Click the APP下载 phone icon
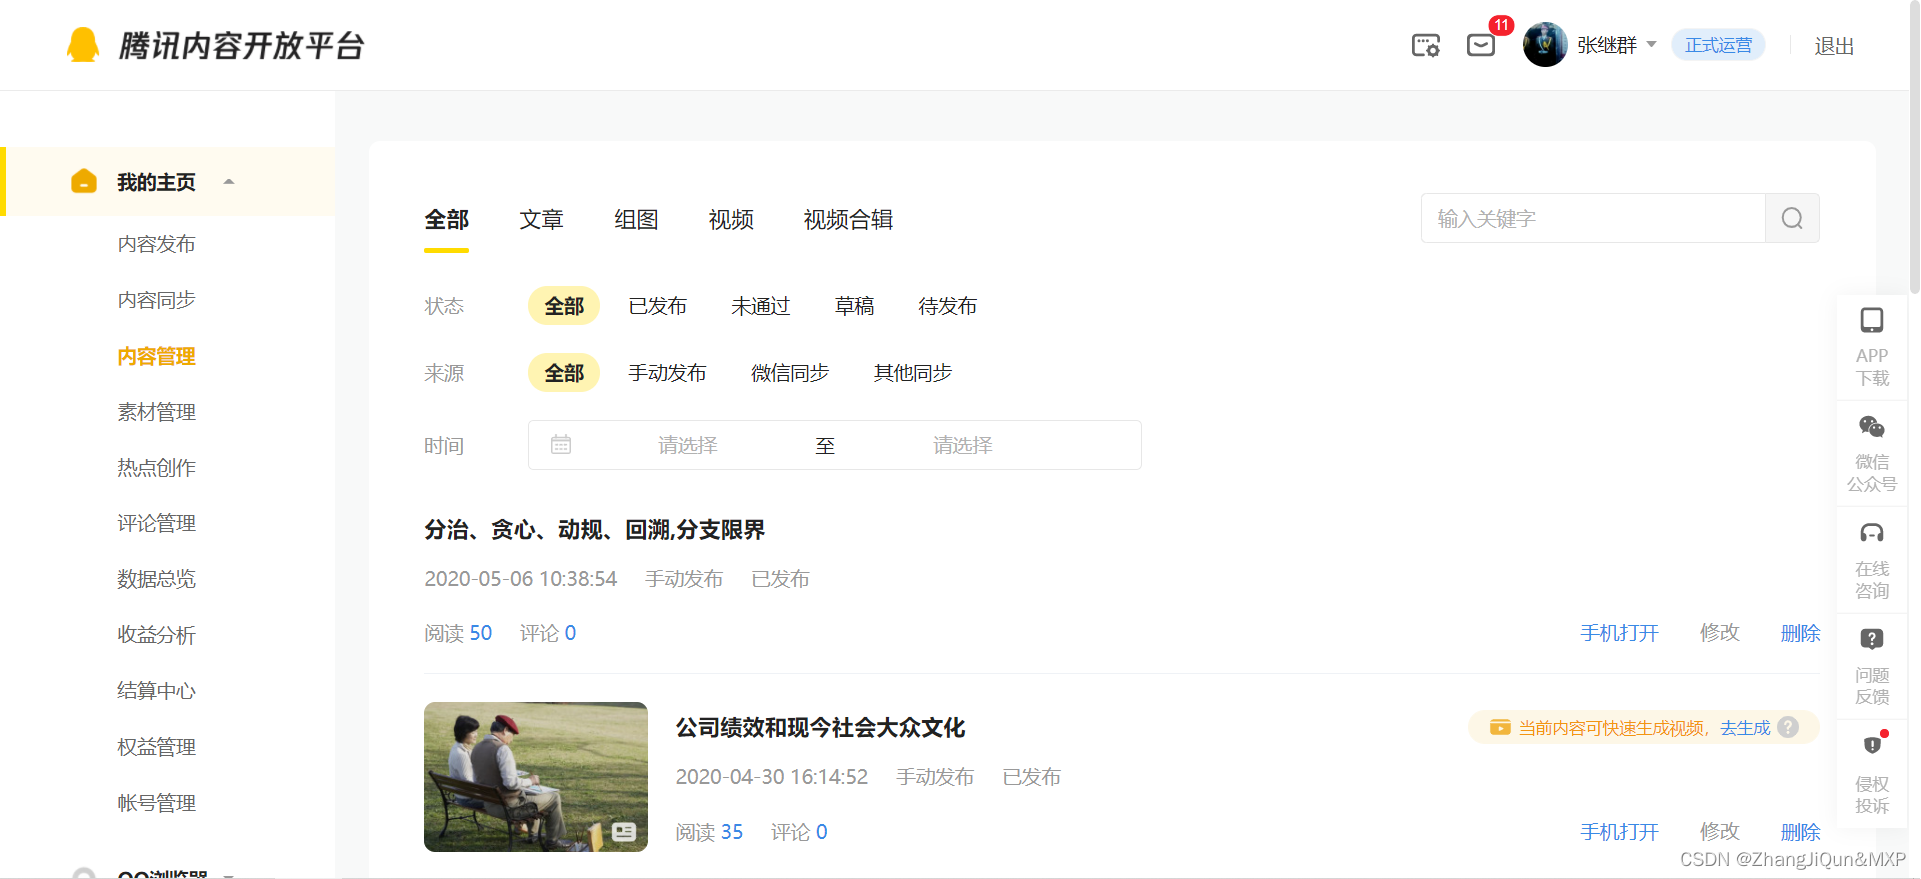1921x879 pixels. [x=1872, y=320]
